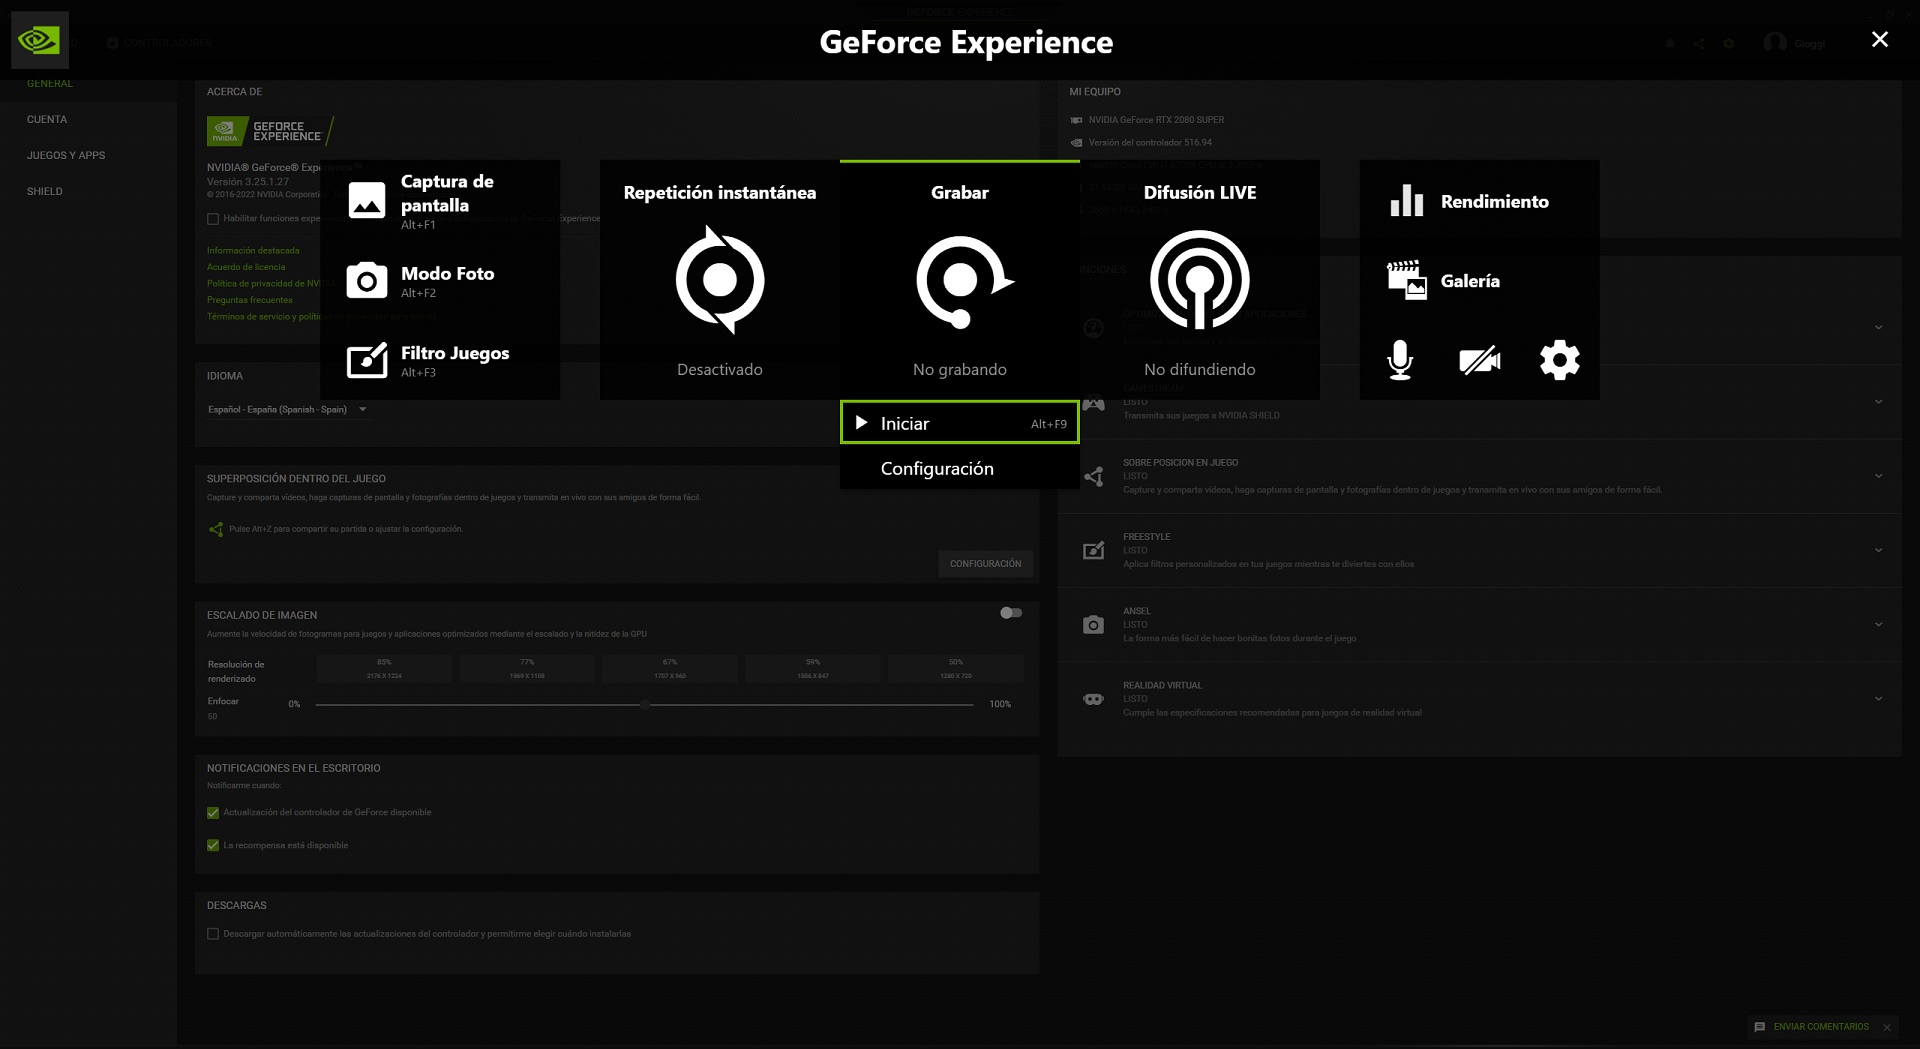
Task: Open Difusión LIVE broadcast panel
Action: tap(1200, 280)
